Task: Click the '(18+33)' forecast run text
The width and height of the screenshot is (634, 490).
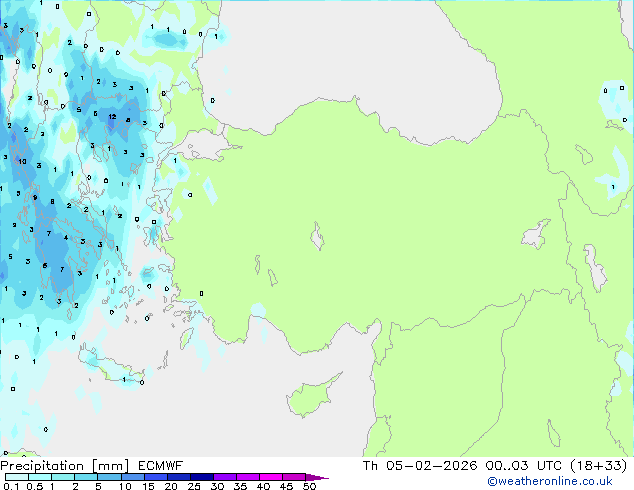Action: (x=599, y=466)
